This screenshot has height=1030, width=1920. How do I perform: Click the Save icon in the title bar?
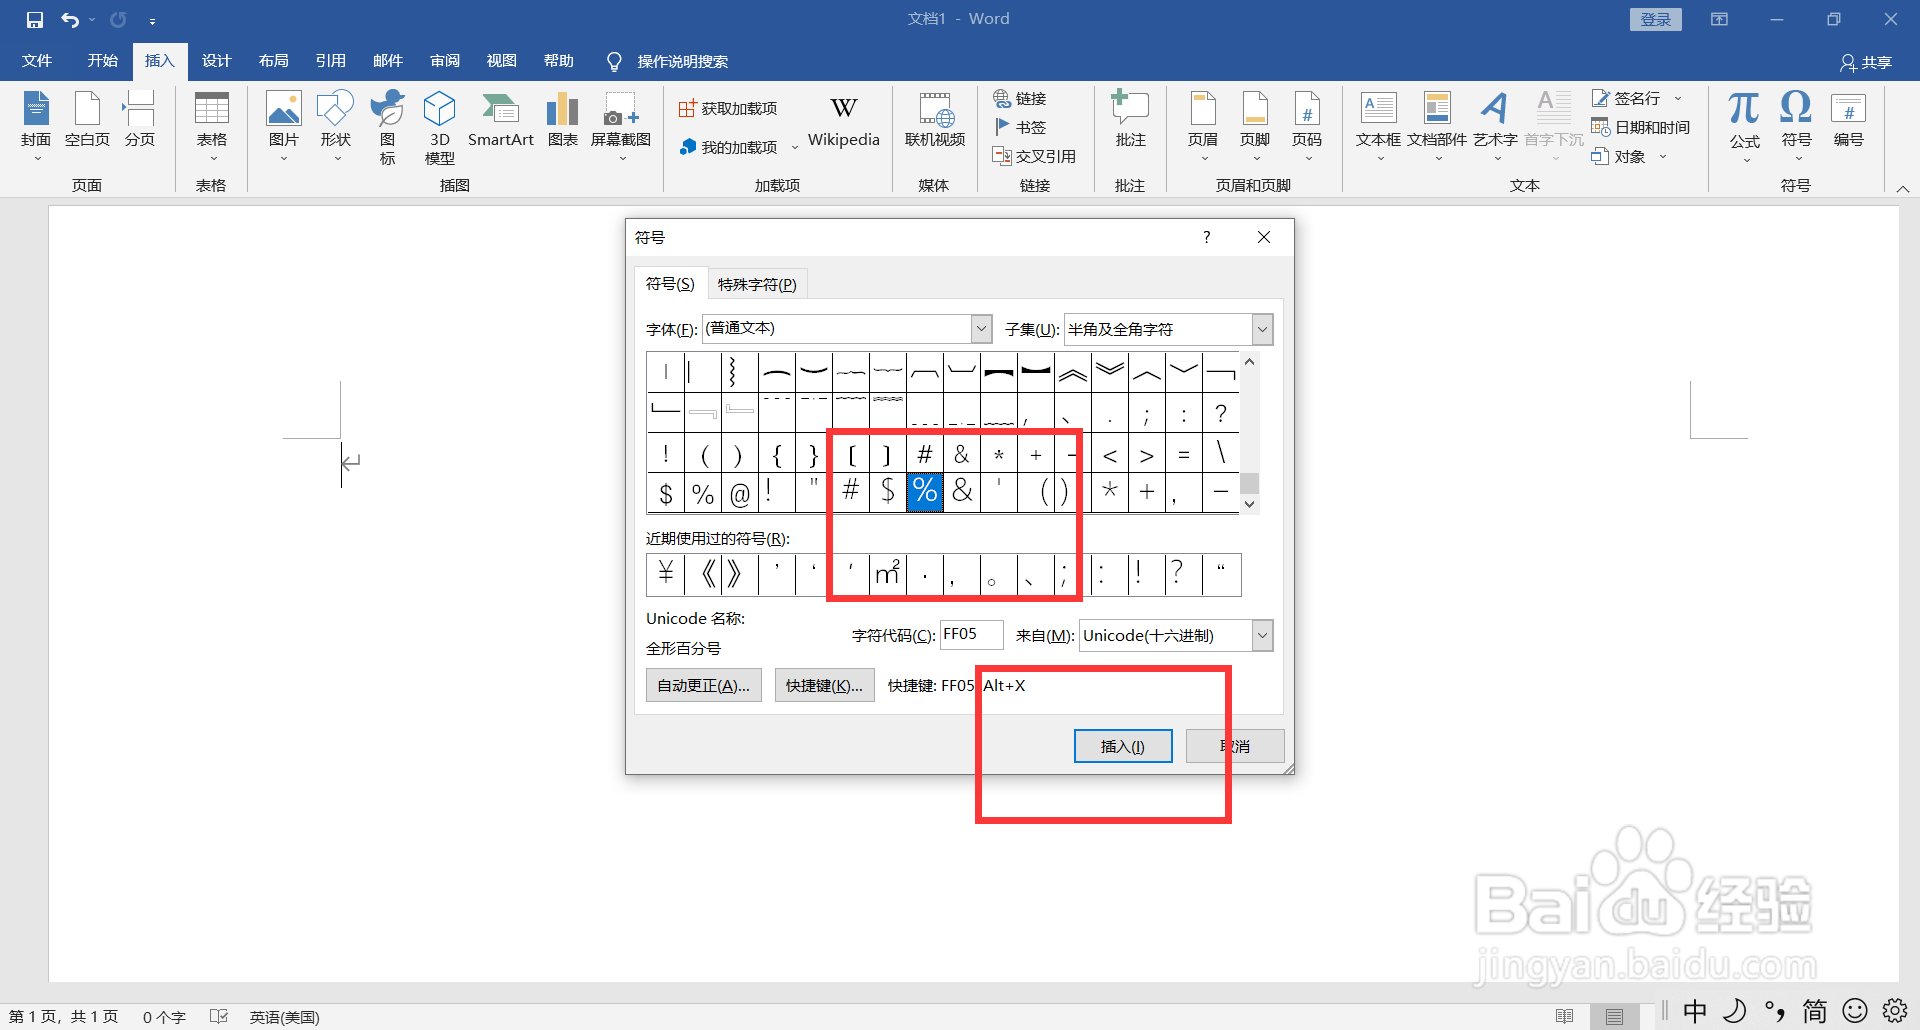point(35,19)
